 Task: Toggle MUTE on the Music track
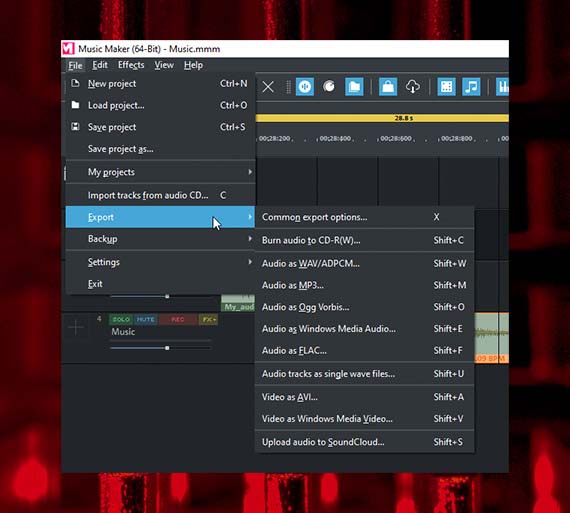click(x=145, y=319)
